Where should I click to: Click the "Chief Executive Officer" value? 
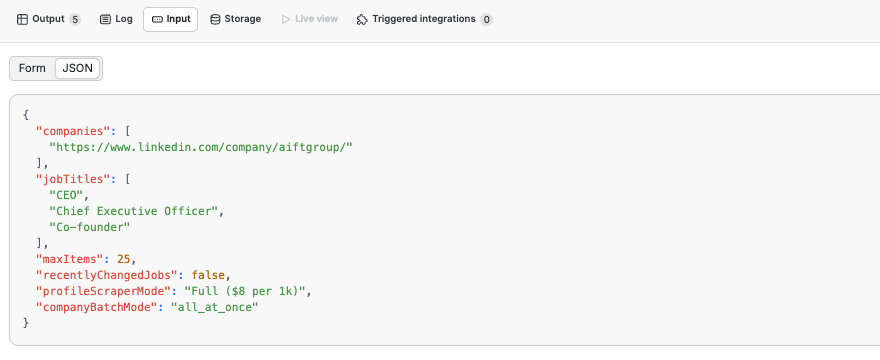(x=134, y=211)
